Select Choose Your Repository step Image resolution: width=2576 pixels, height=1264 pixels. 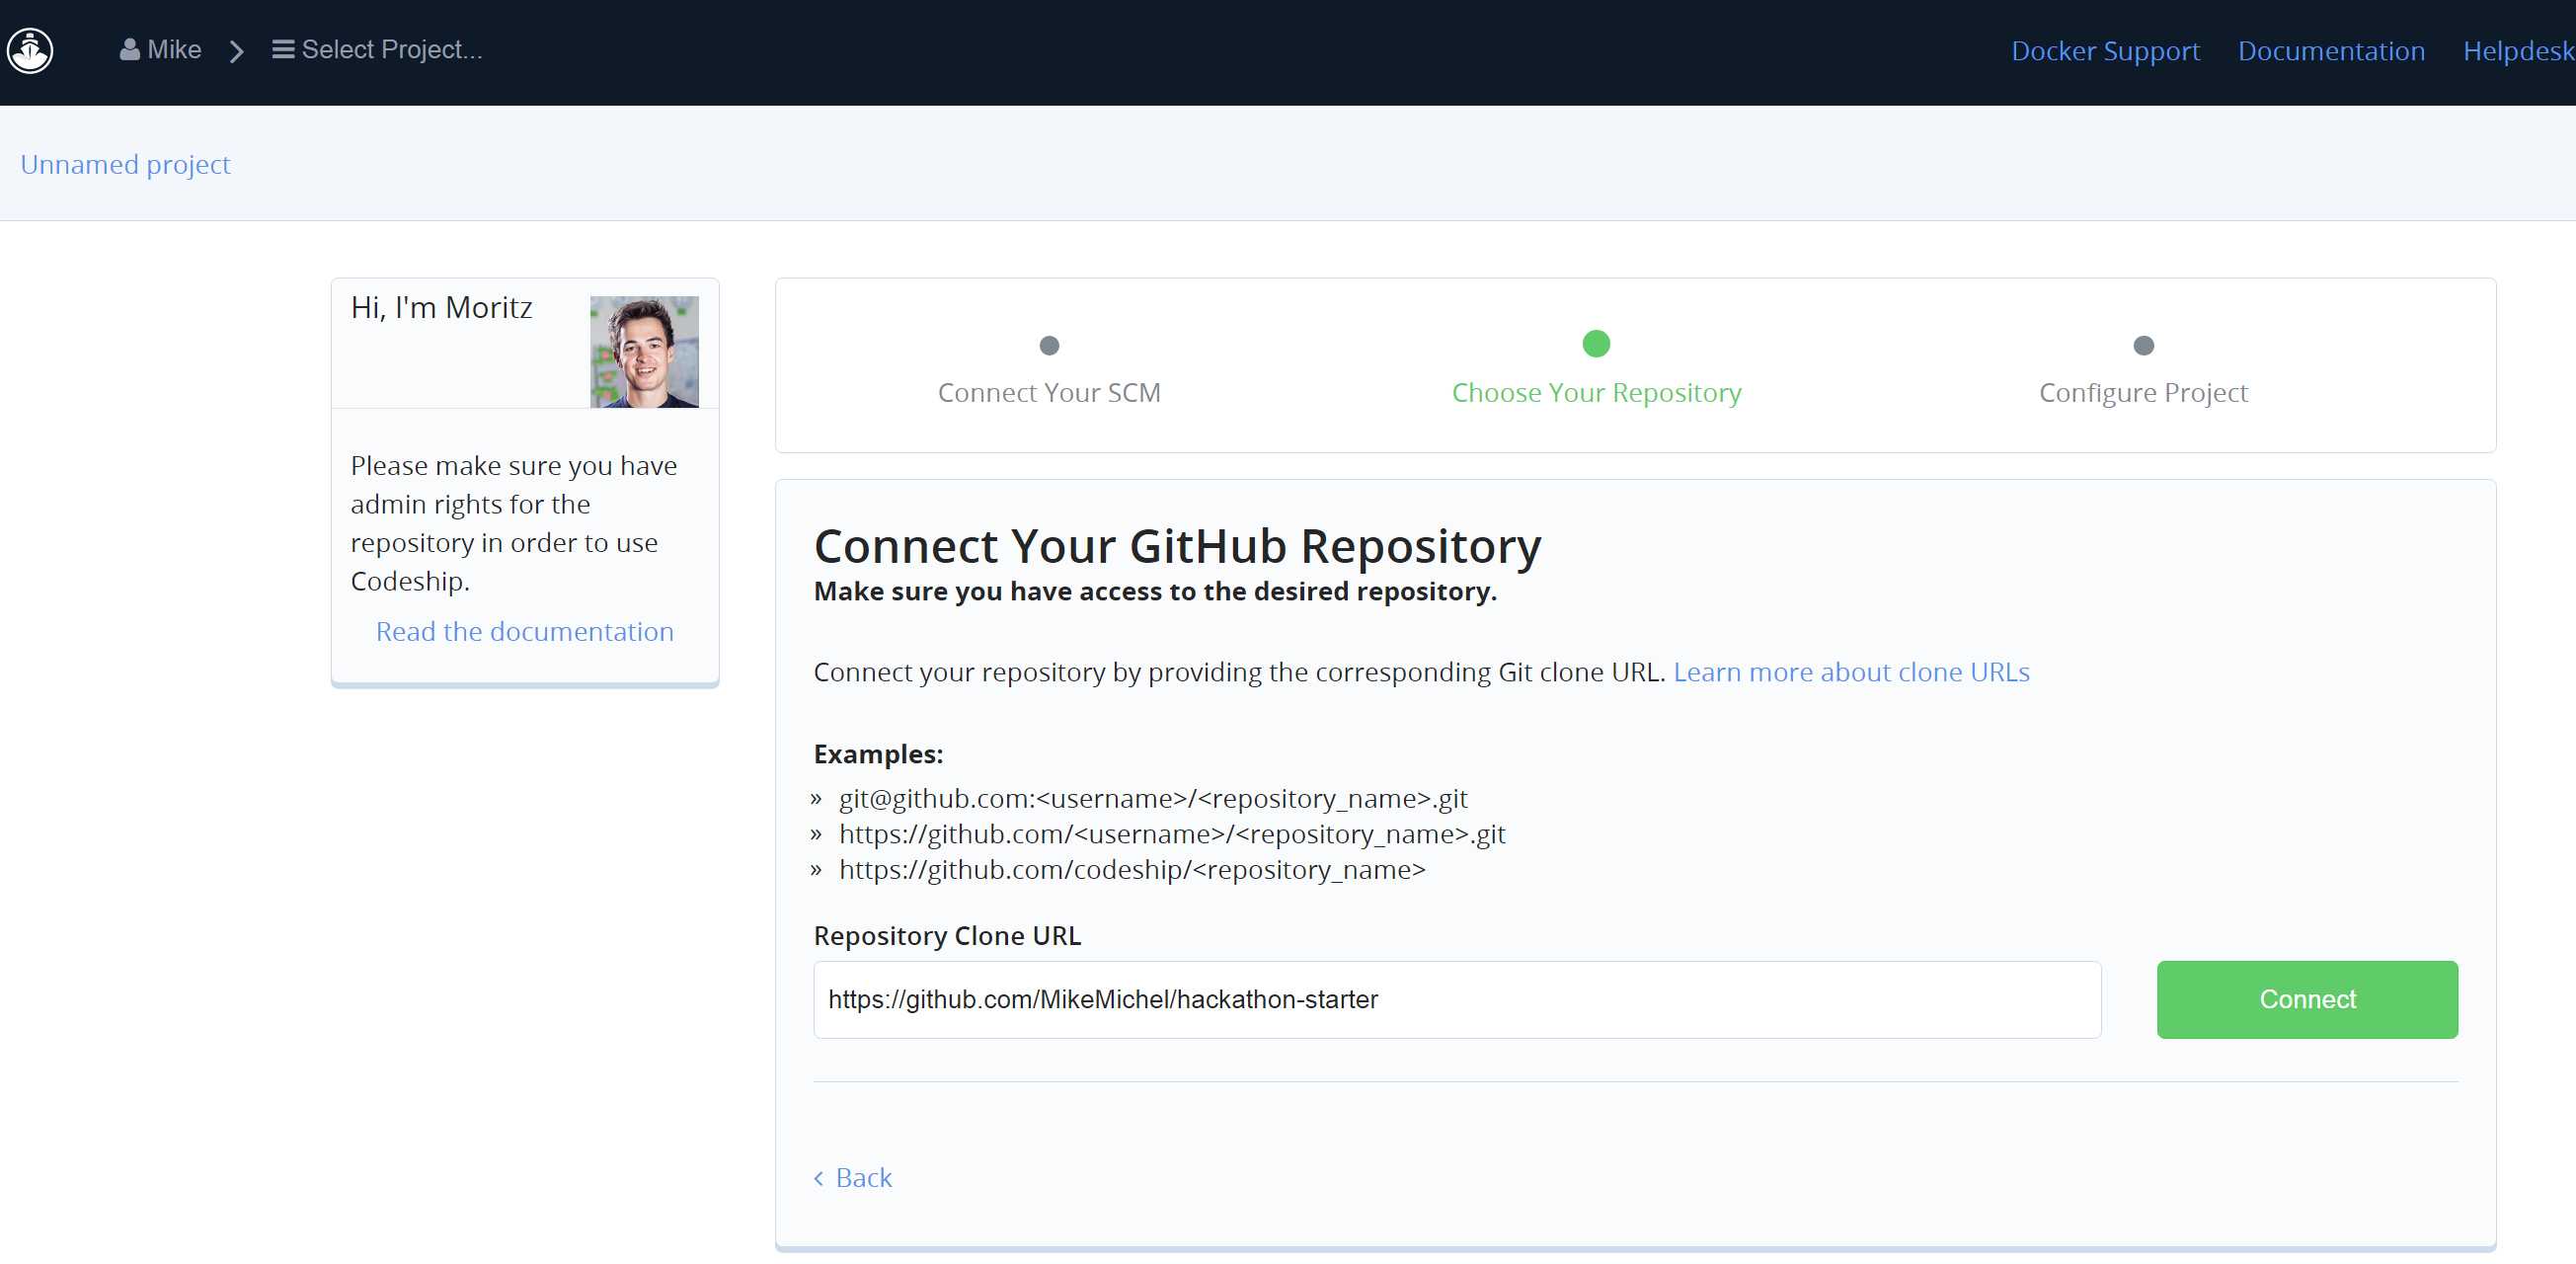pos(1596,392)
